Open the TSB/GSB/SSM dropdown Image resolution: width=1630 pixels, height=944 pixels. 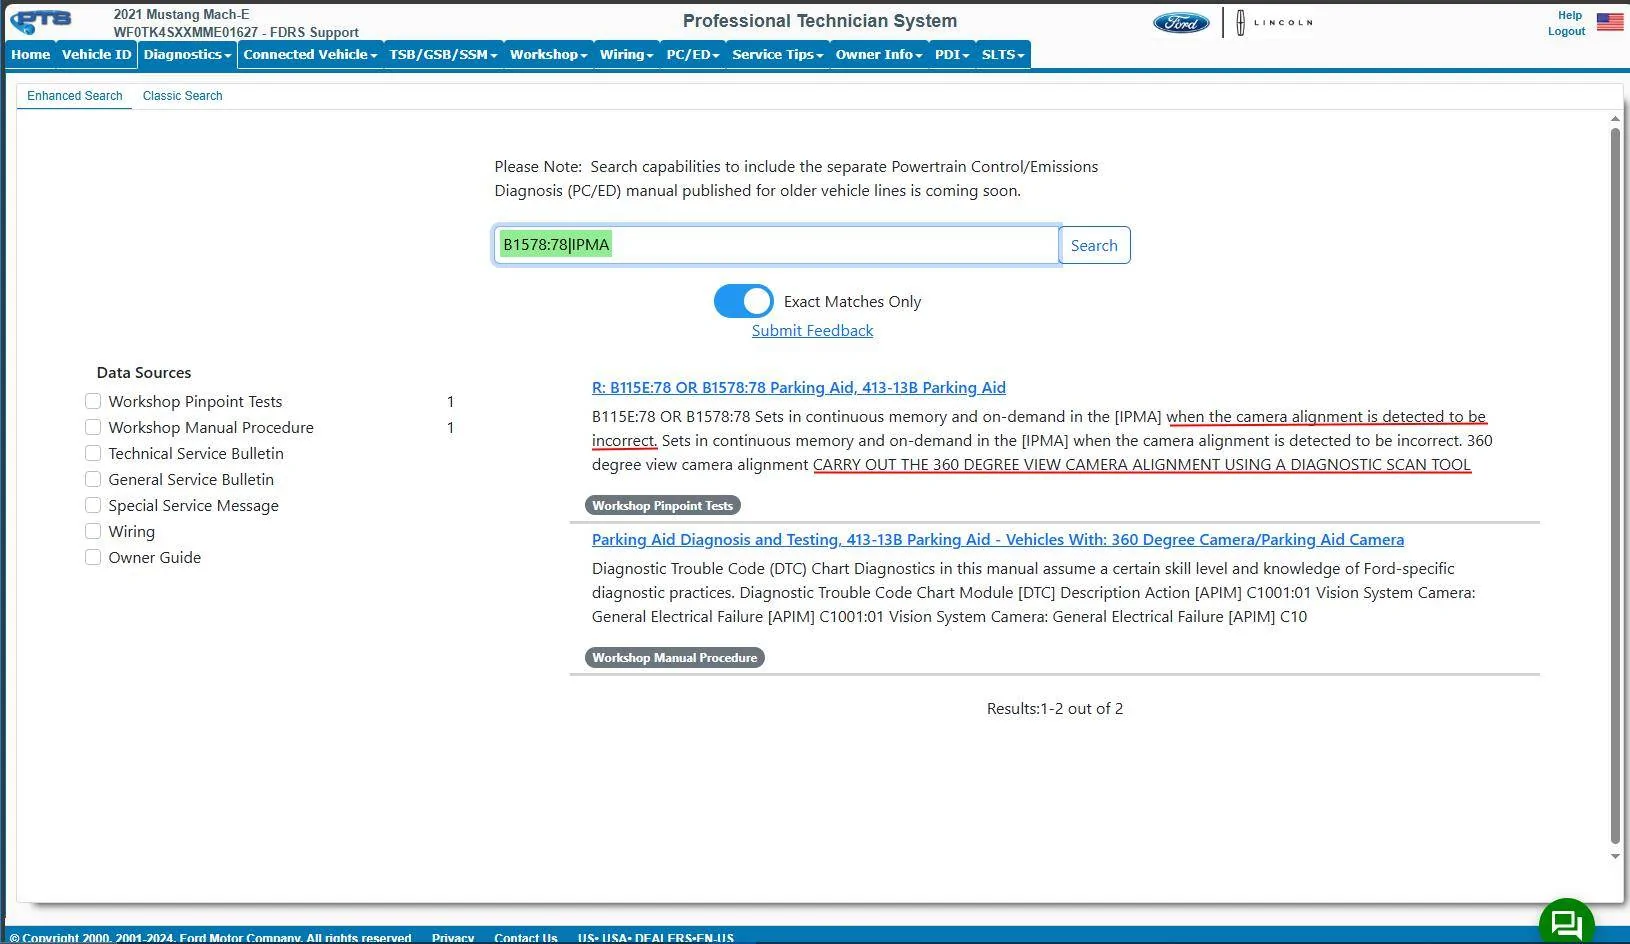443,55
